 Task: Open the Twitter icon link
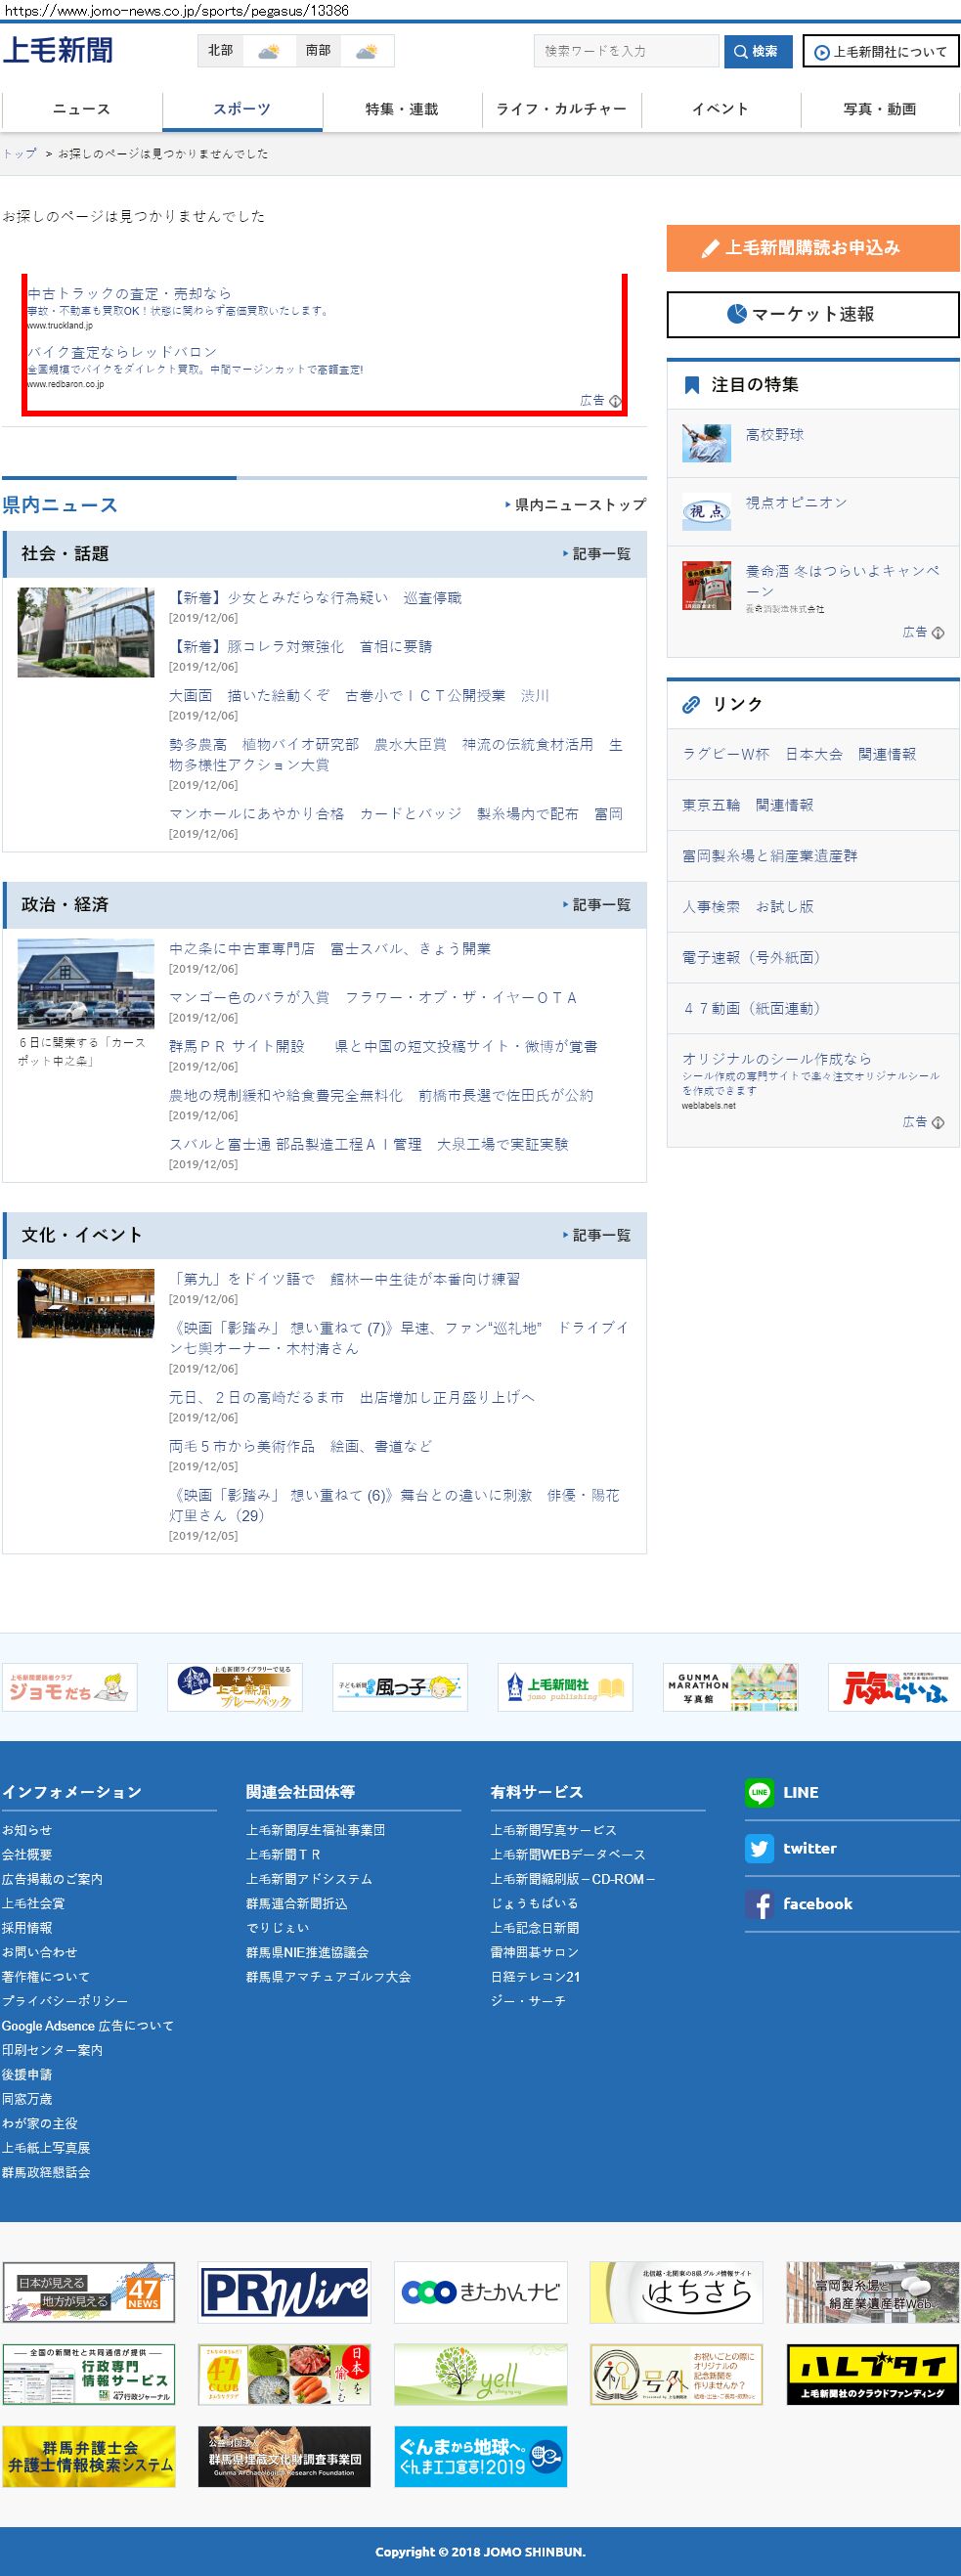pyautogui.click(x=759, y=1848)
